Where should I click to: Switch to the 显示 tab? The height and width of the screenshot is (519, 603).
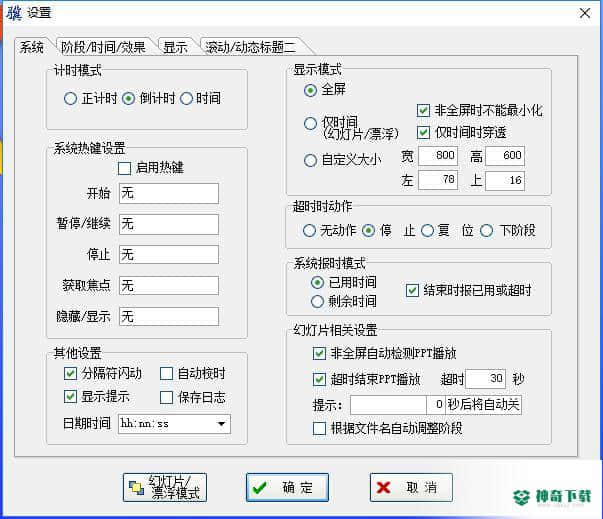pos(175,48)
